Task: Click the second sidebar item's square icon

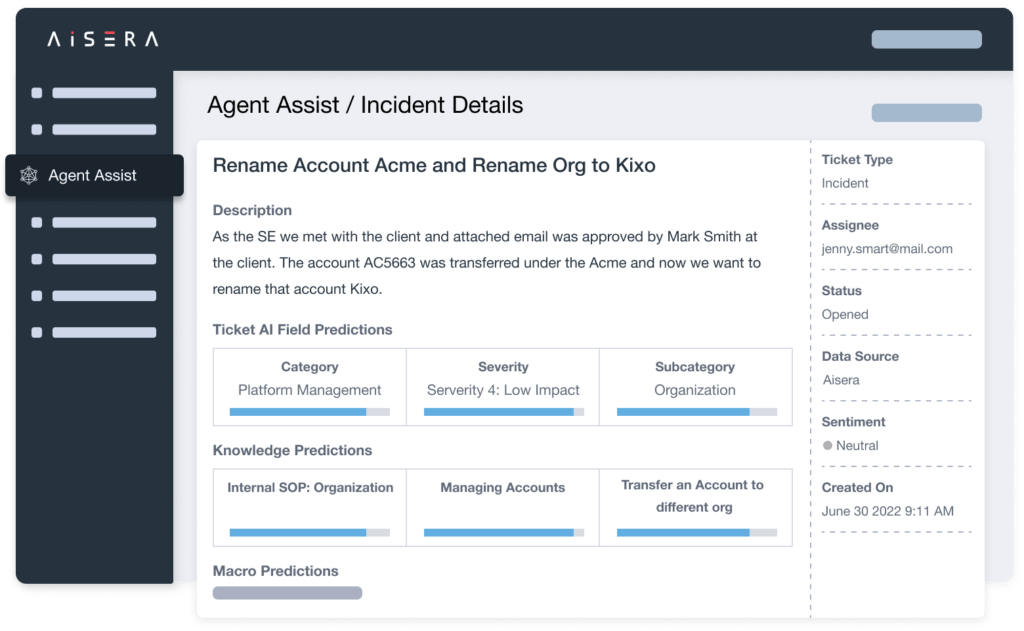Action: tap(36, 129)
